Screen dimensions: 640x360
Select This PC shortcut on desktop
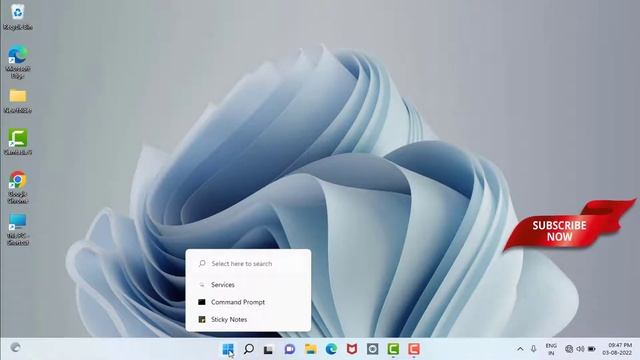[x=18, y=229]
